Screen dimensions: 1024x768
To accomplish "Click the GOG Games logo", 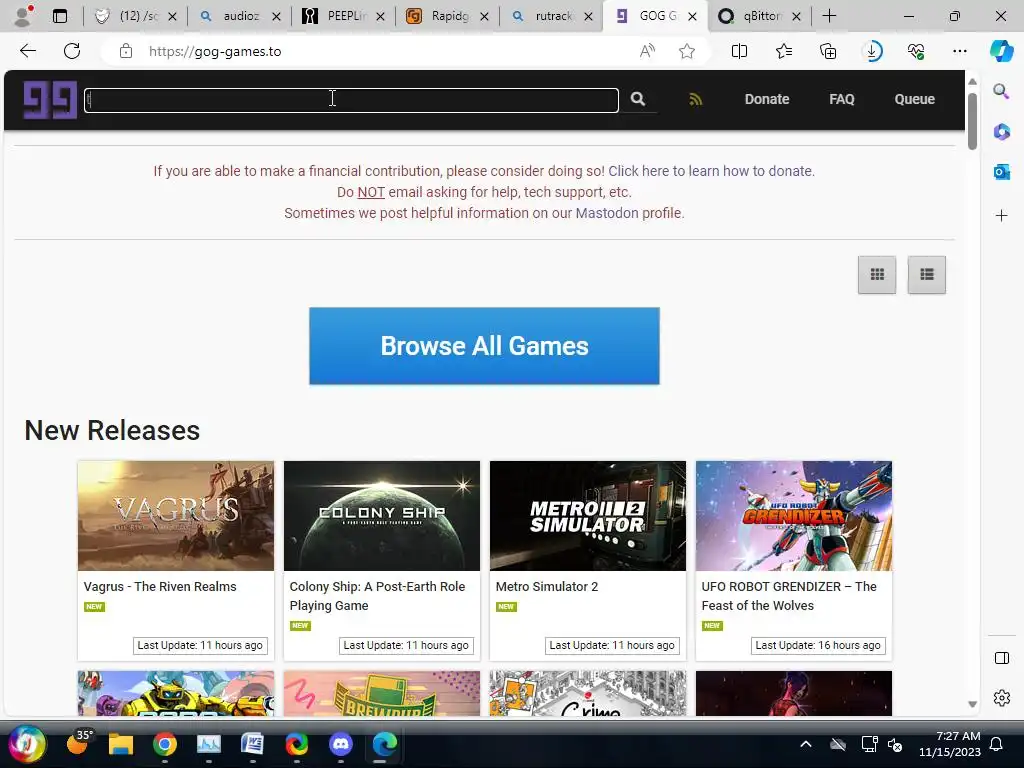I will (50, 99).
